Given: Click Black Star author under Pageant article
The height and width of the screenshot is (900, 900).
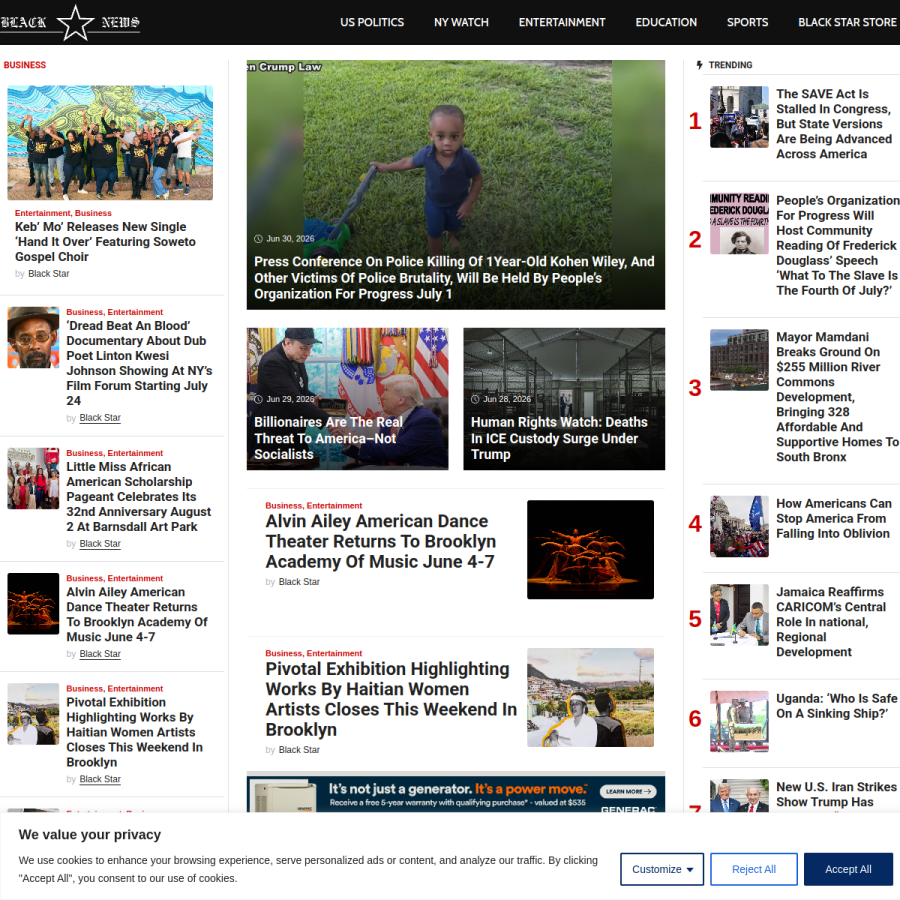Looking at the screenshot, I should pos(100,544).
